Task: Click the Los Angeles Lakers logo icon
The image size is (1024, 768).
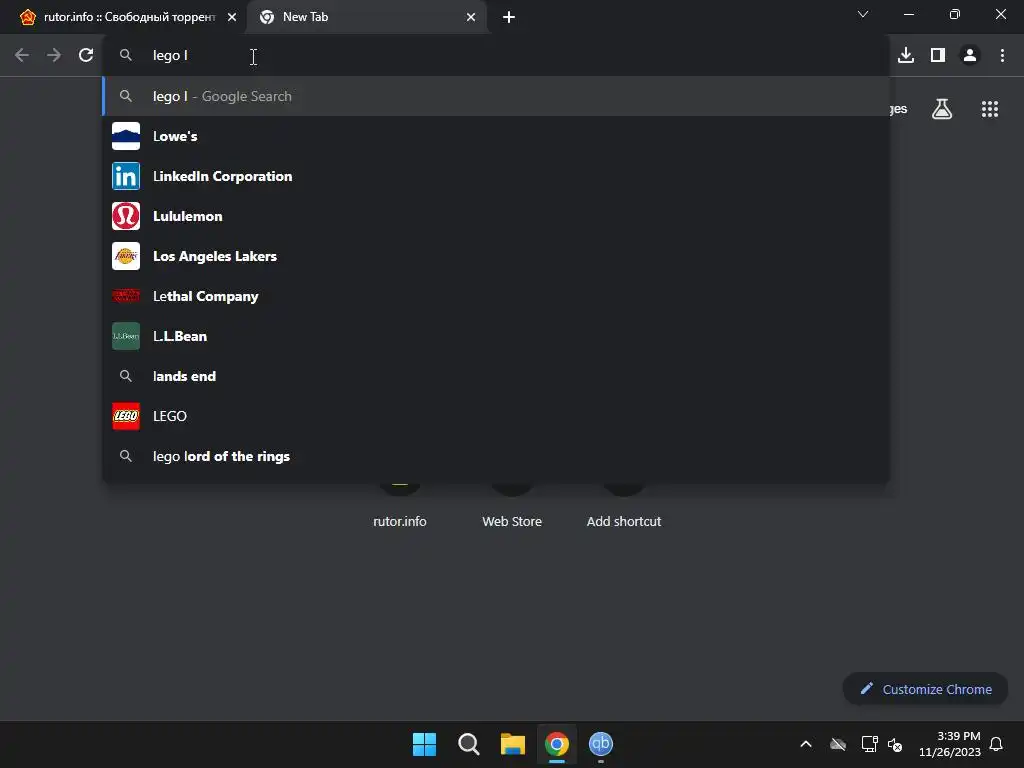Action: (x=125, y=256)
